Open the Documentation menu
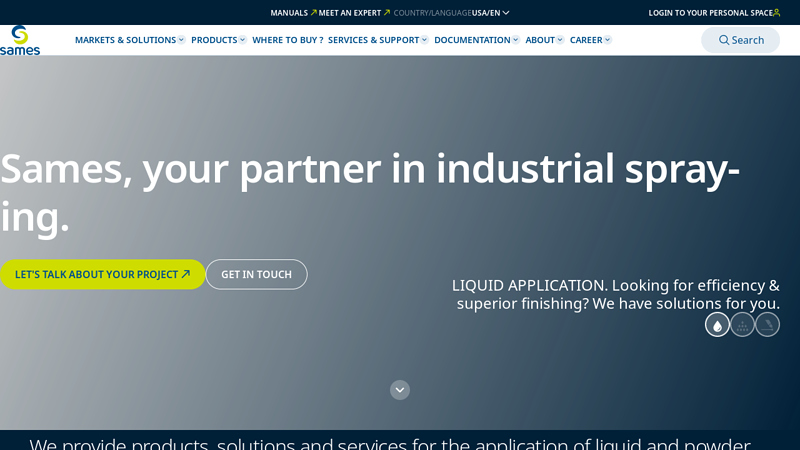 [x=476, y=40]
